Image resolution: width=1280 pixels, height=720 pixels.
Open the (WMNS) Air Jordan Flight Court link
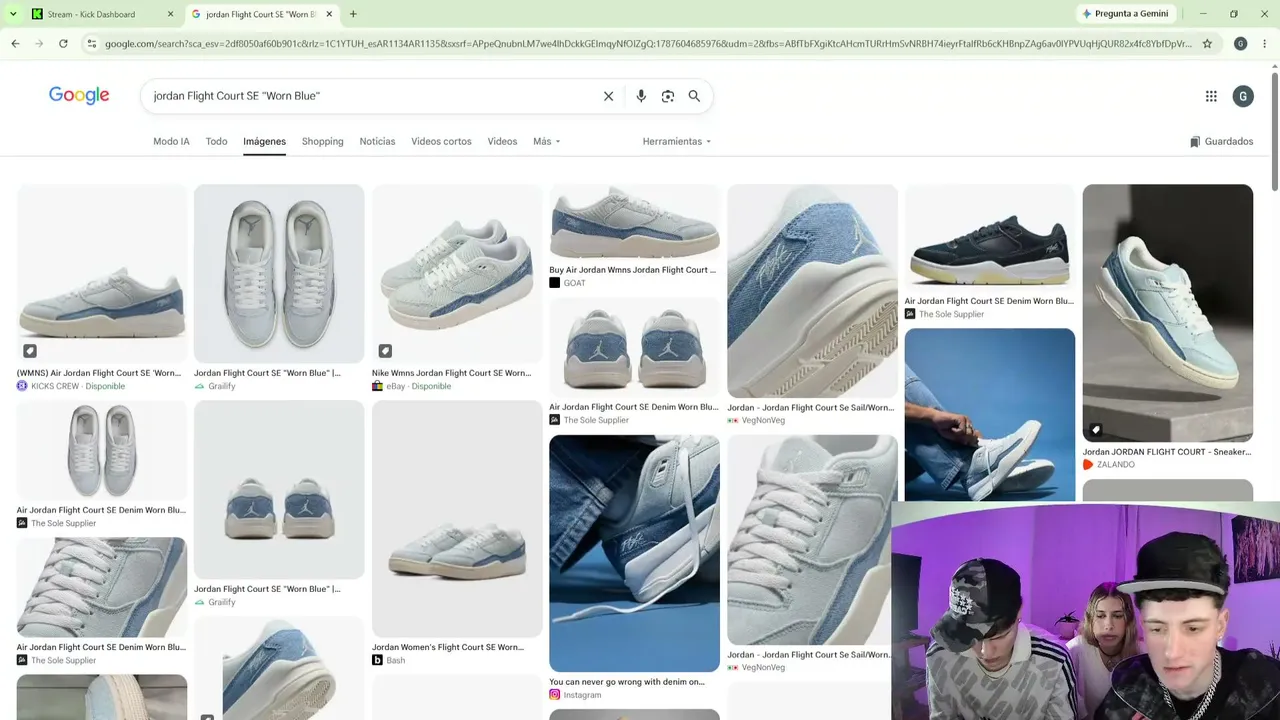[x=99, y=373]
